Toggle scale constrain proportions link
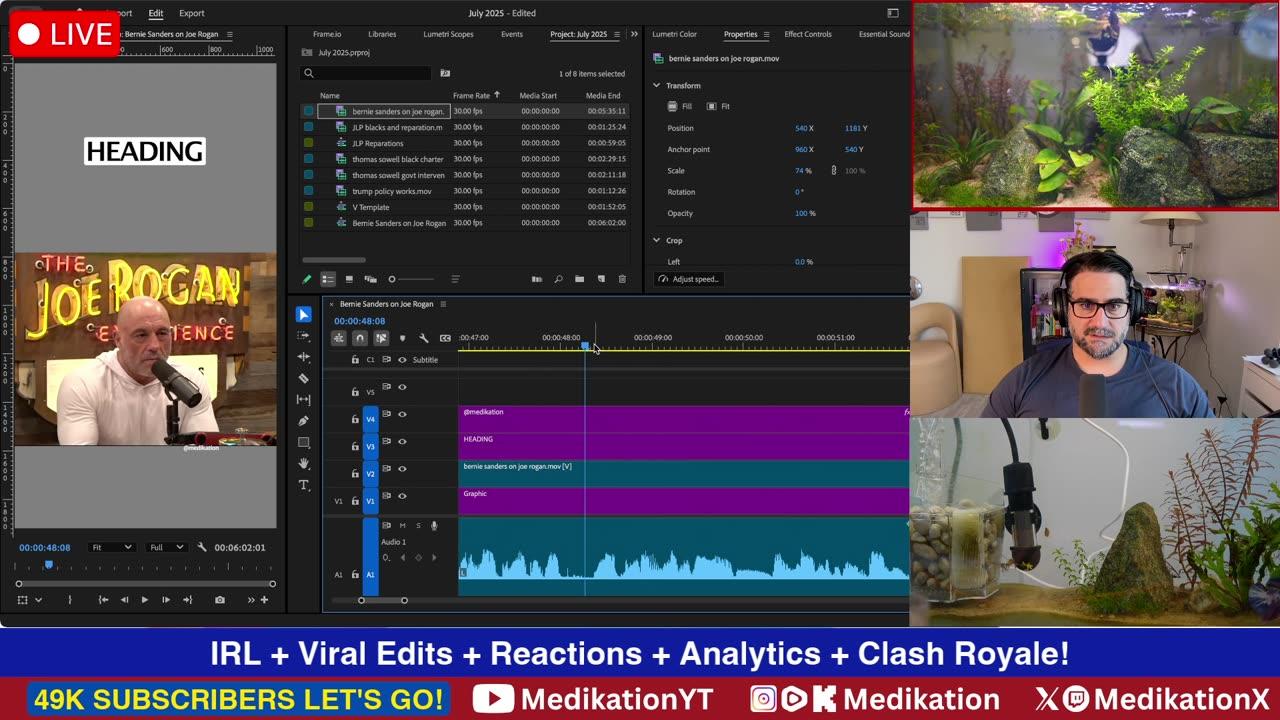The image size is (1280, 720). coord(834,170)
